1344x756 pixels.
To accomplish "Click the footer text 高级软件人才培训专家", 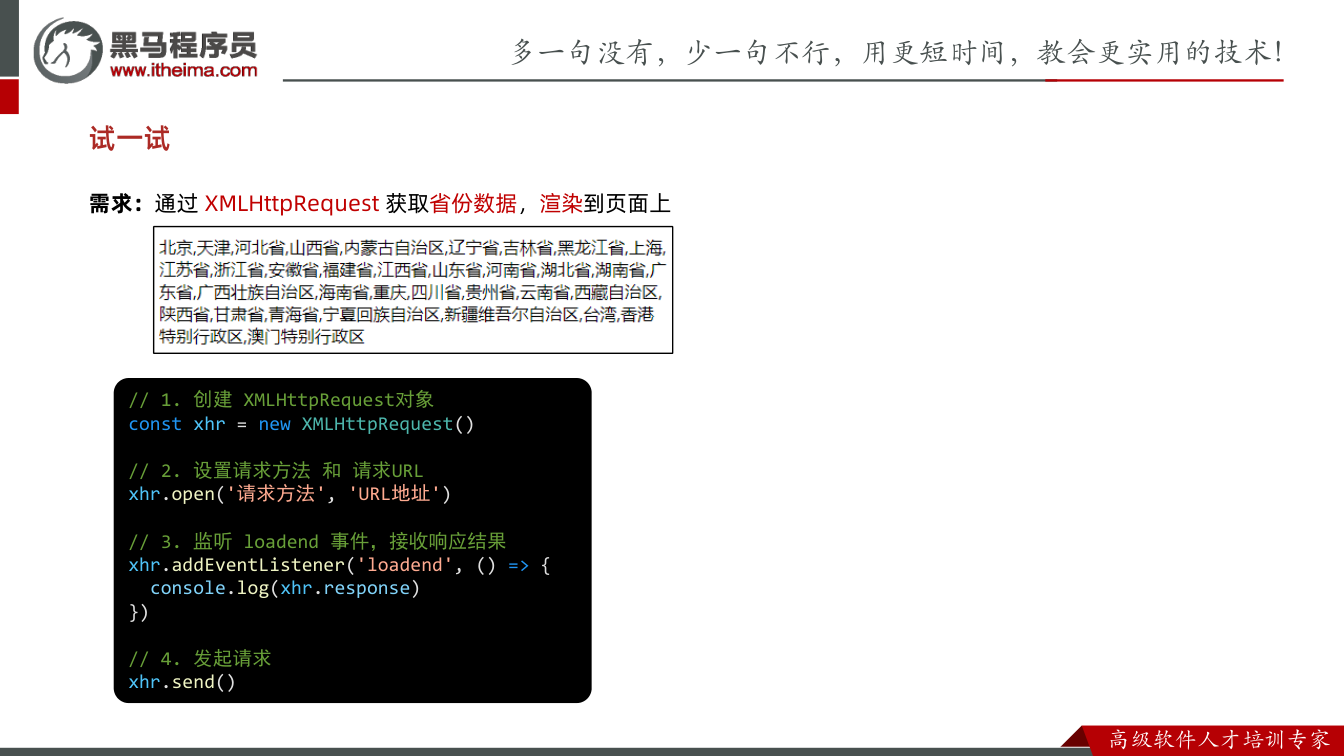I will 1220,740.
